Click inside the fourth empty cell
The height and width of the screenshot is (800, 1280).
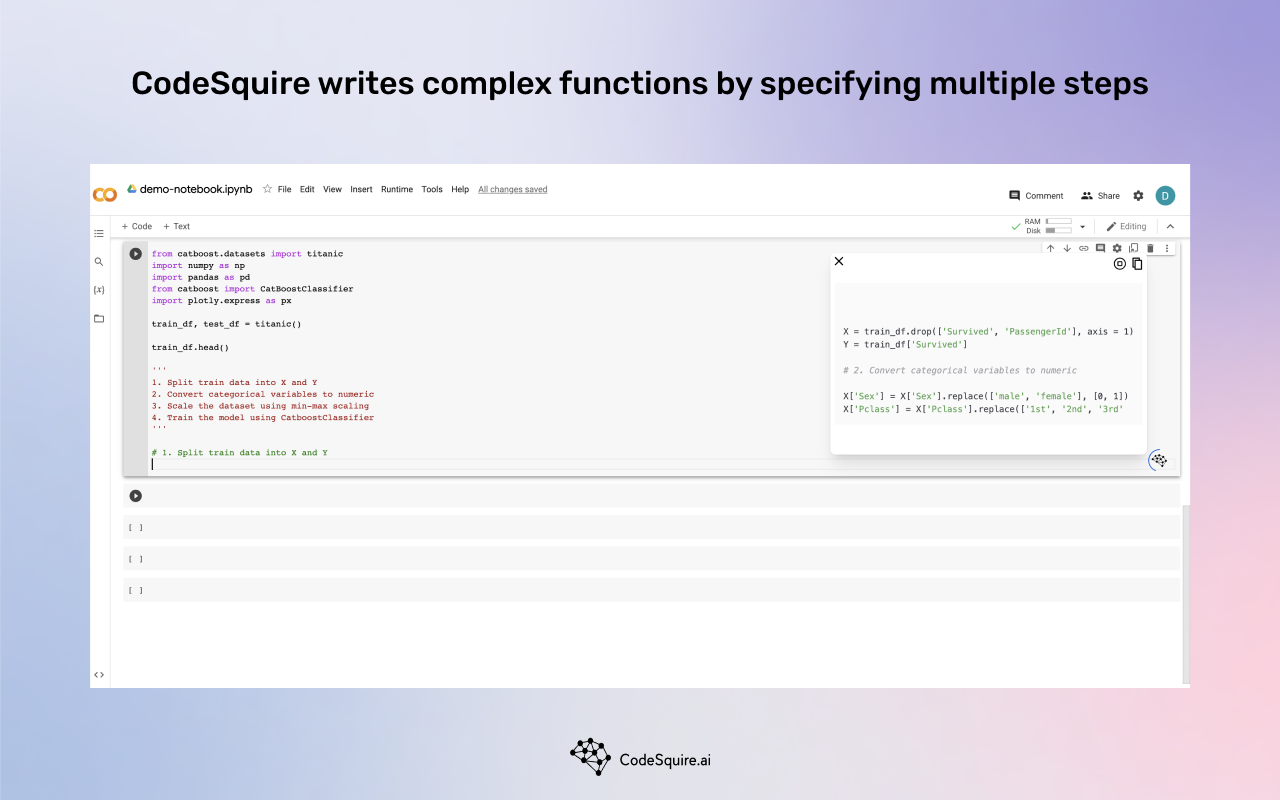coord(651,559)
